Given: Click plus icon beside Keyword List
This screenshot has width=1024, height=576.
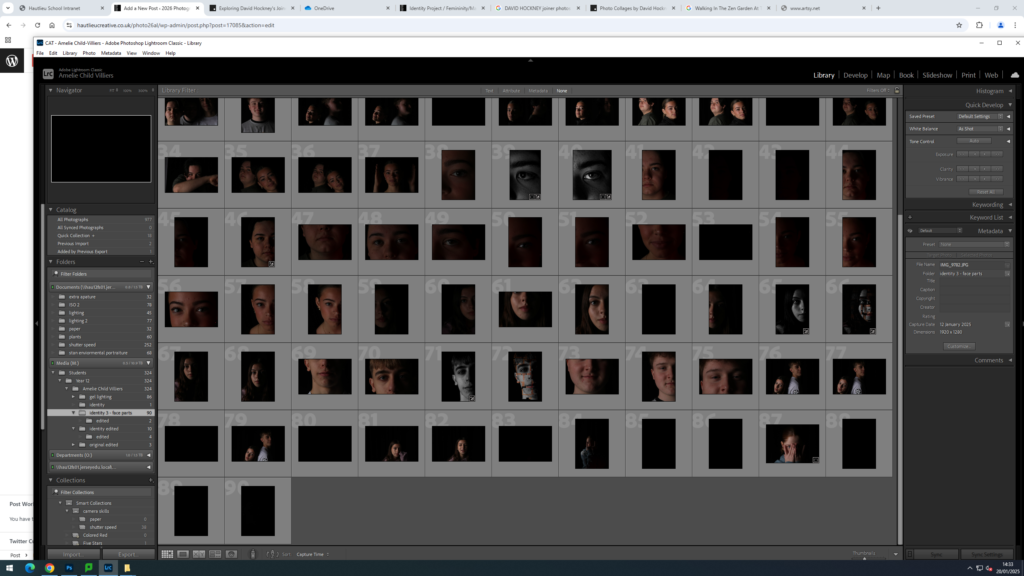Looking at the screenshot, I should (910, 217).
